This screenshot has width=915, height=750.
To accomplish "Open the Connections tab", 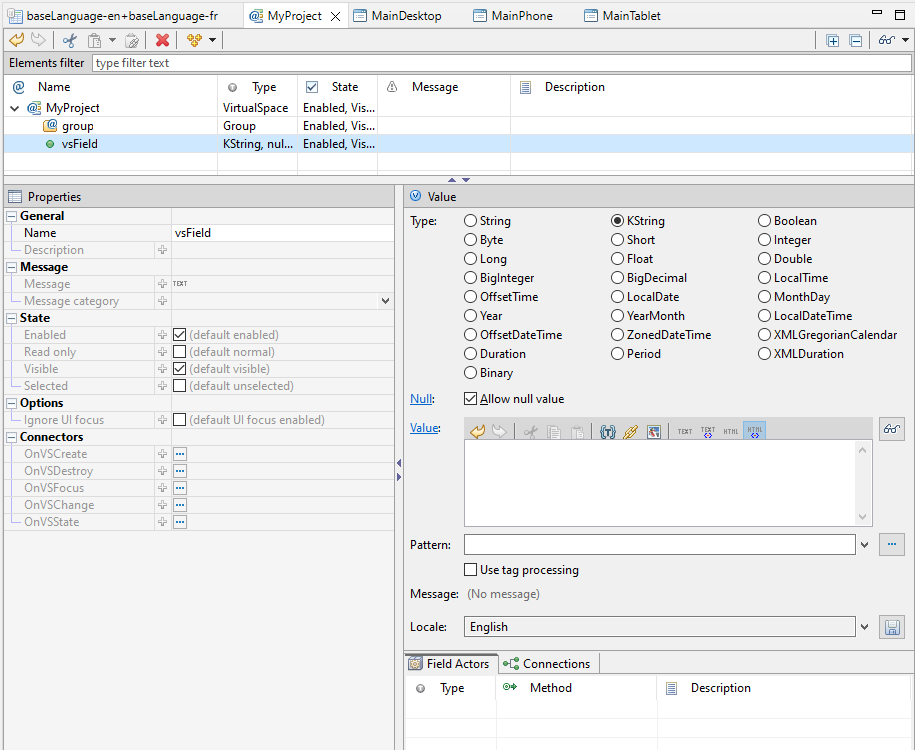I will 547,664.
